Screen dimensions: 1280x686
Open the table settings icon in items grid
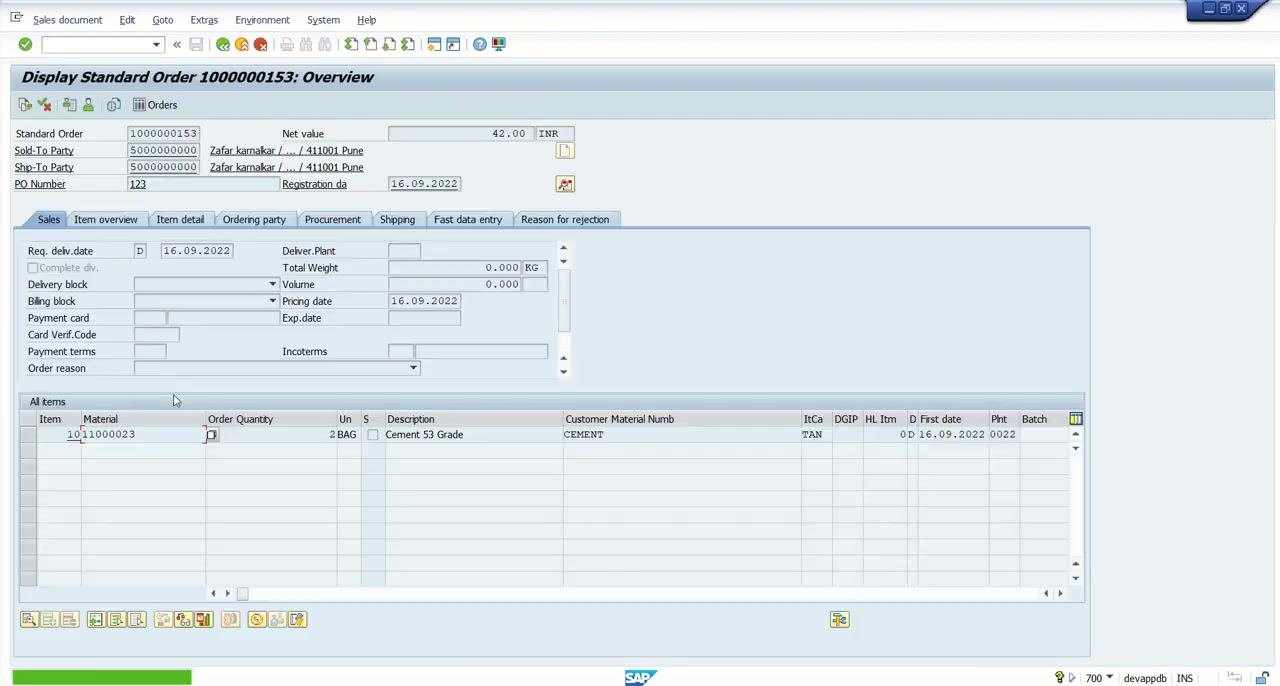pyautogui.click(x=1076, y=419)
